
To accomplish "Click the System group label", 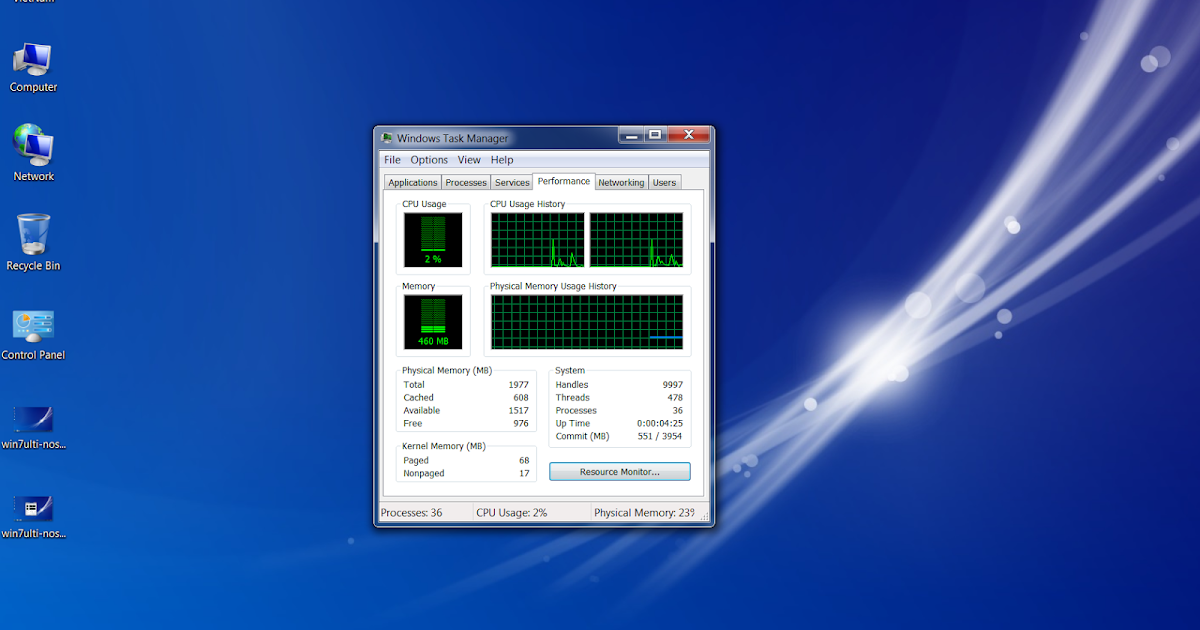I will pos(570,371).
